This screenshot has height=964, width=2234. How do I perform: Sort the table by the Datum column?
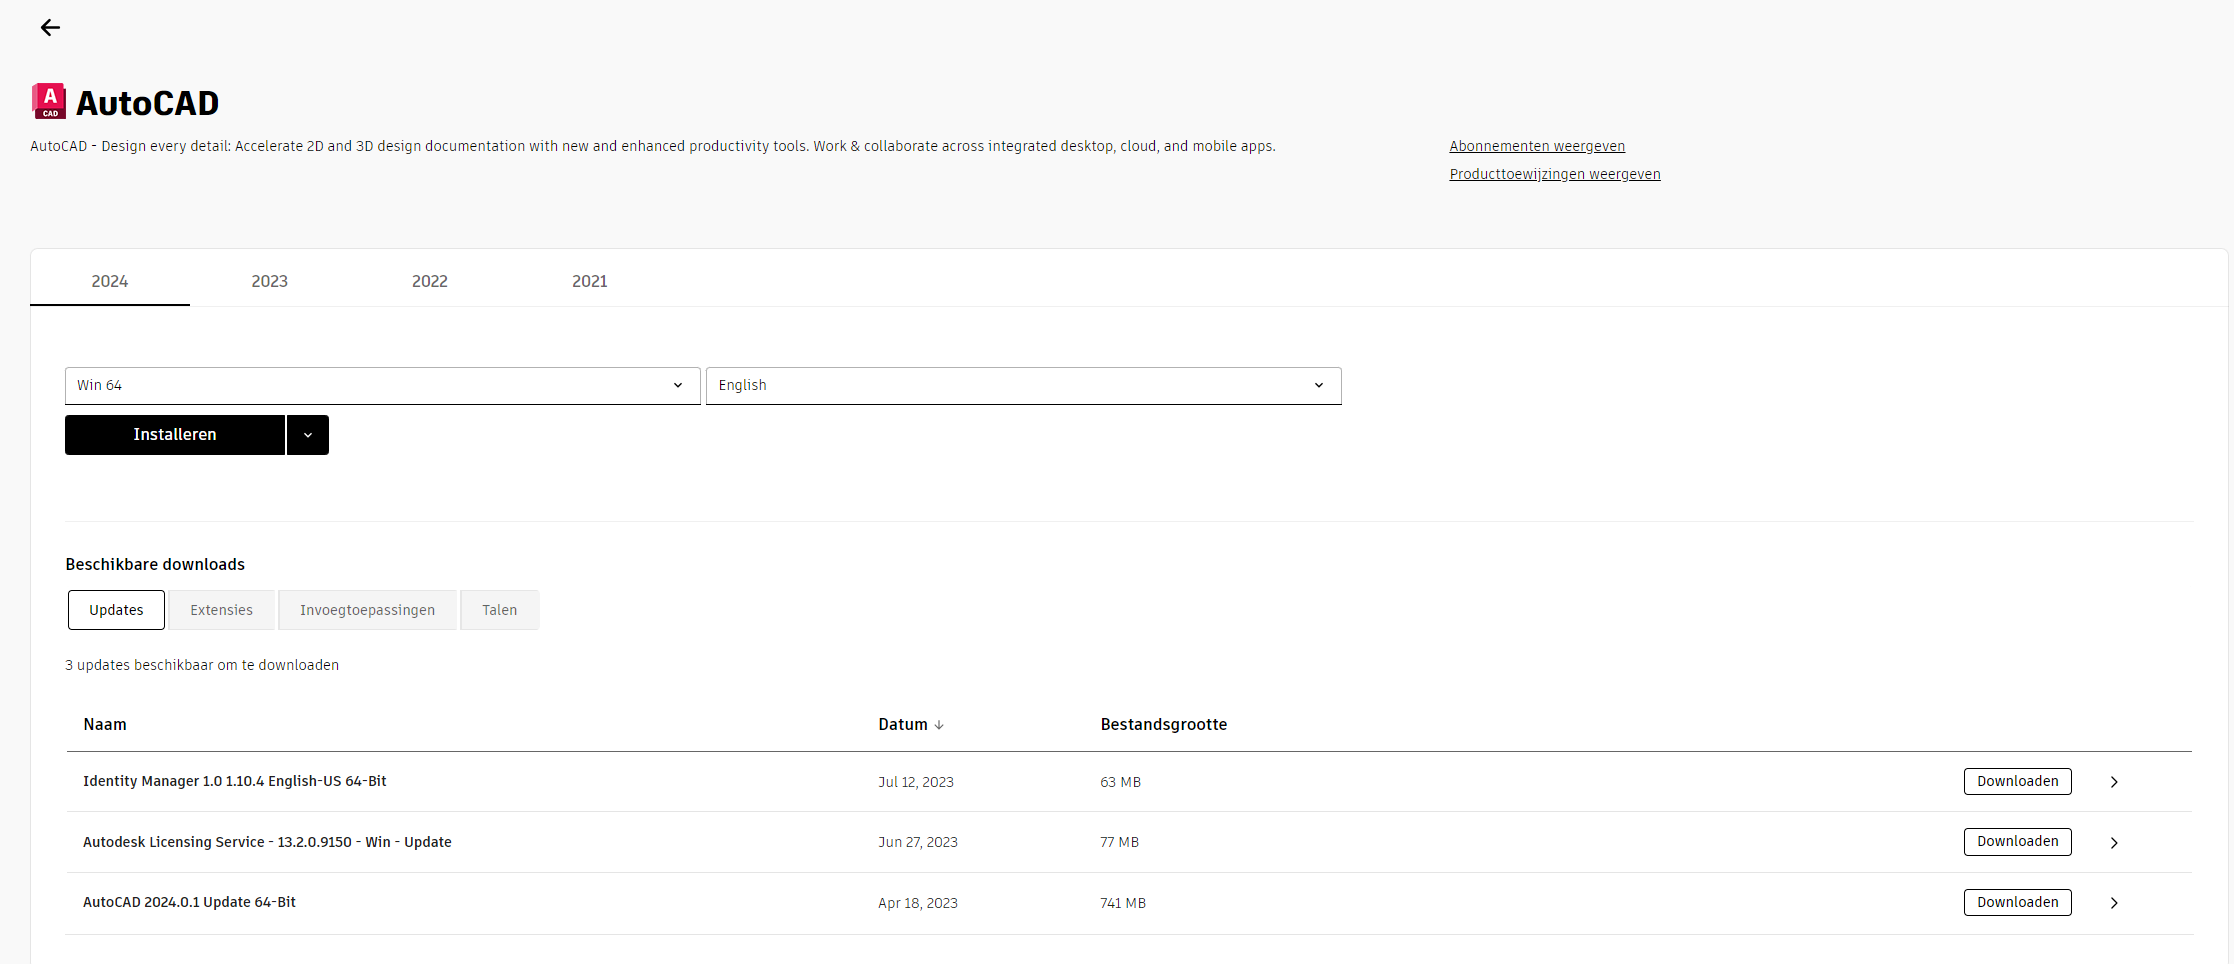911,724
